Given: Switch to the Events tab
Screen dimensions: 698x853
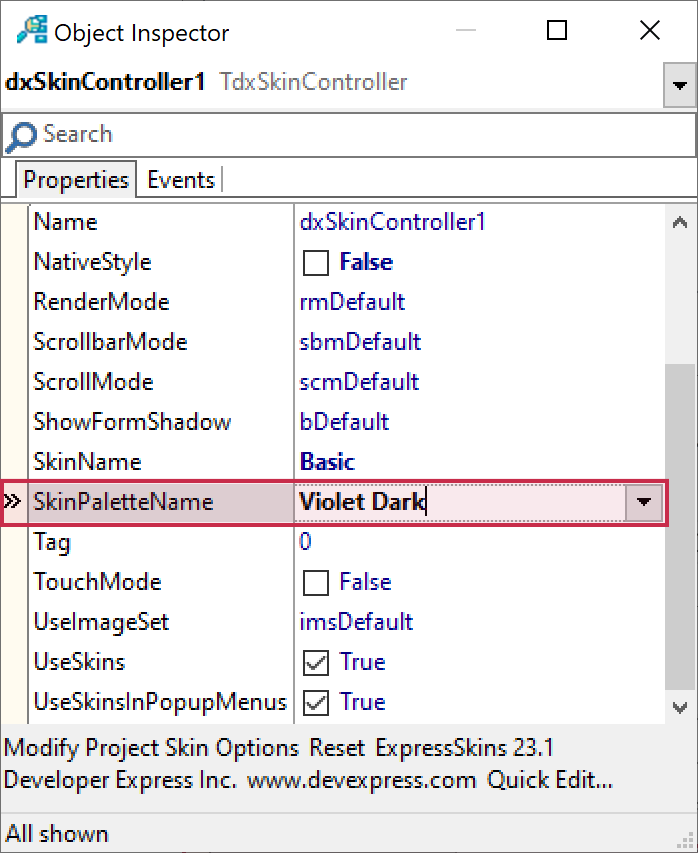Looking at the screenshot, I should [x=181, y=180].
